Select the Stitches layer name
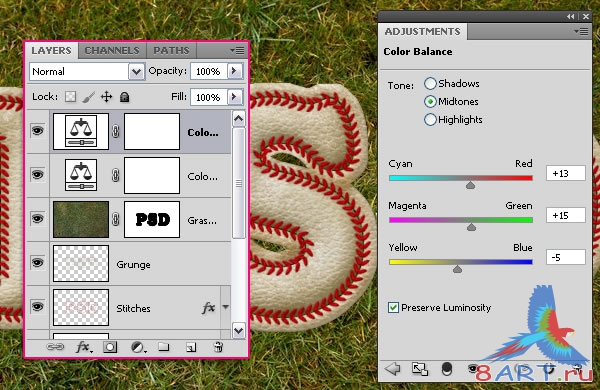 coord(133,308)
